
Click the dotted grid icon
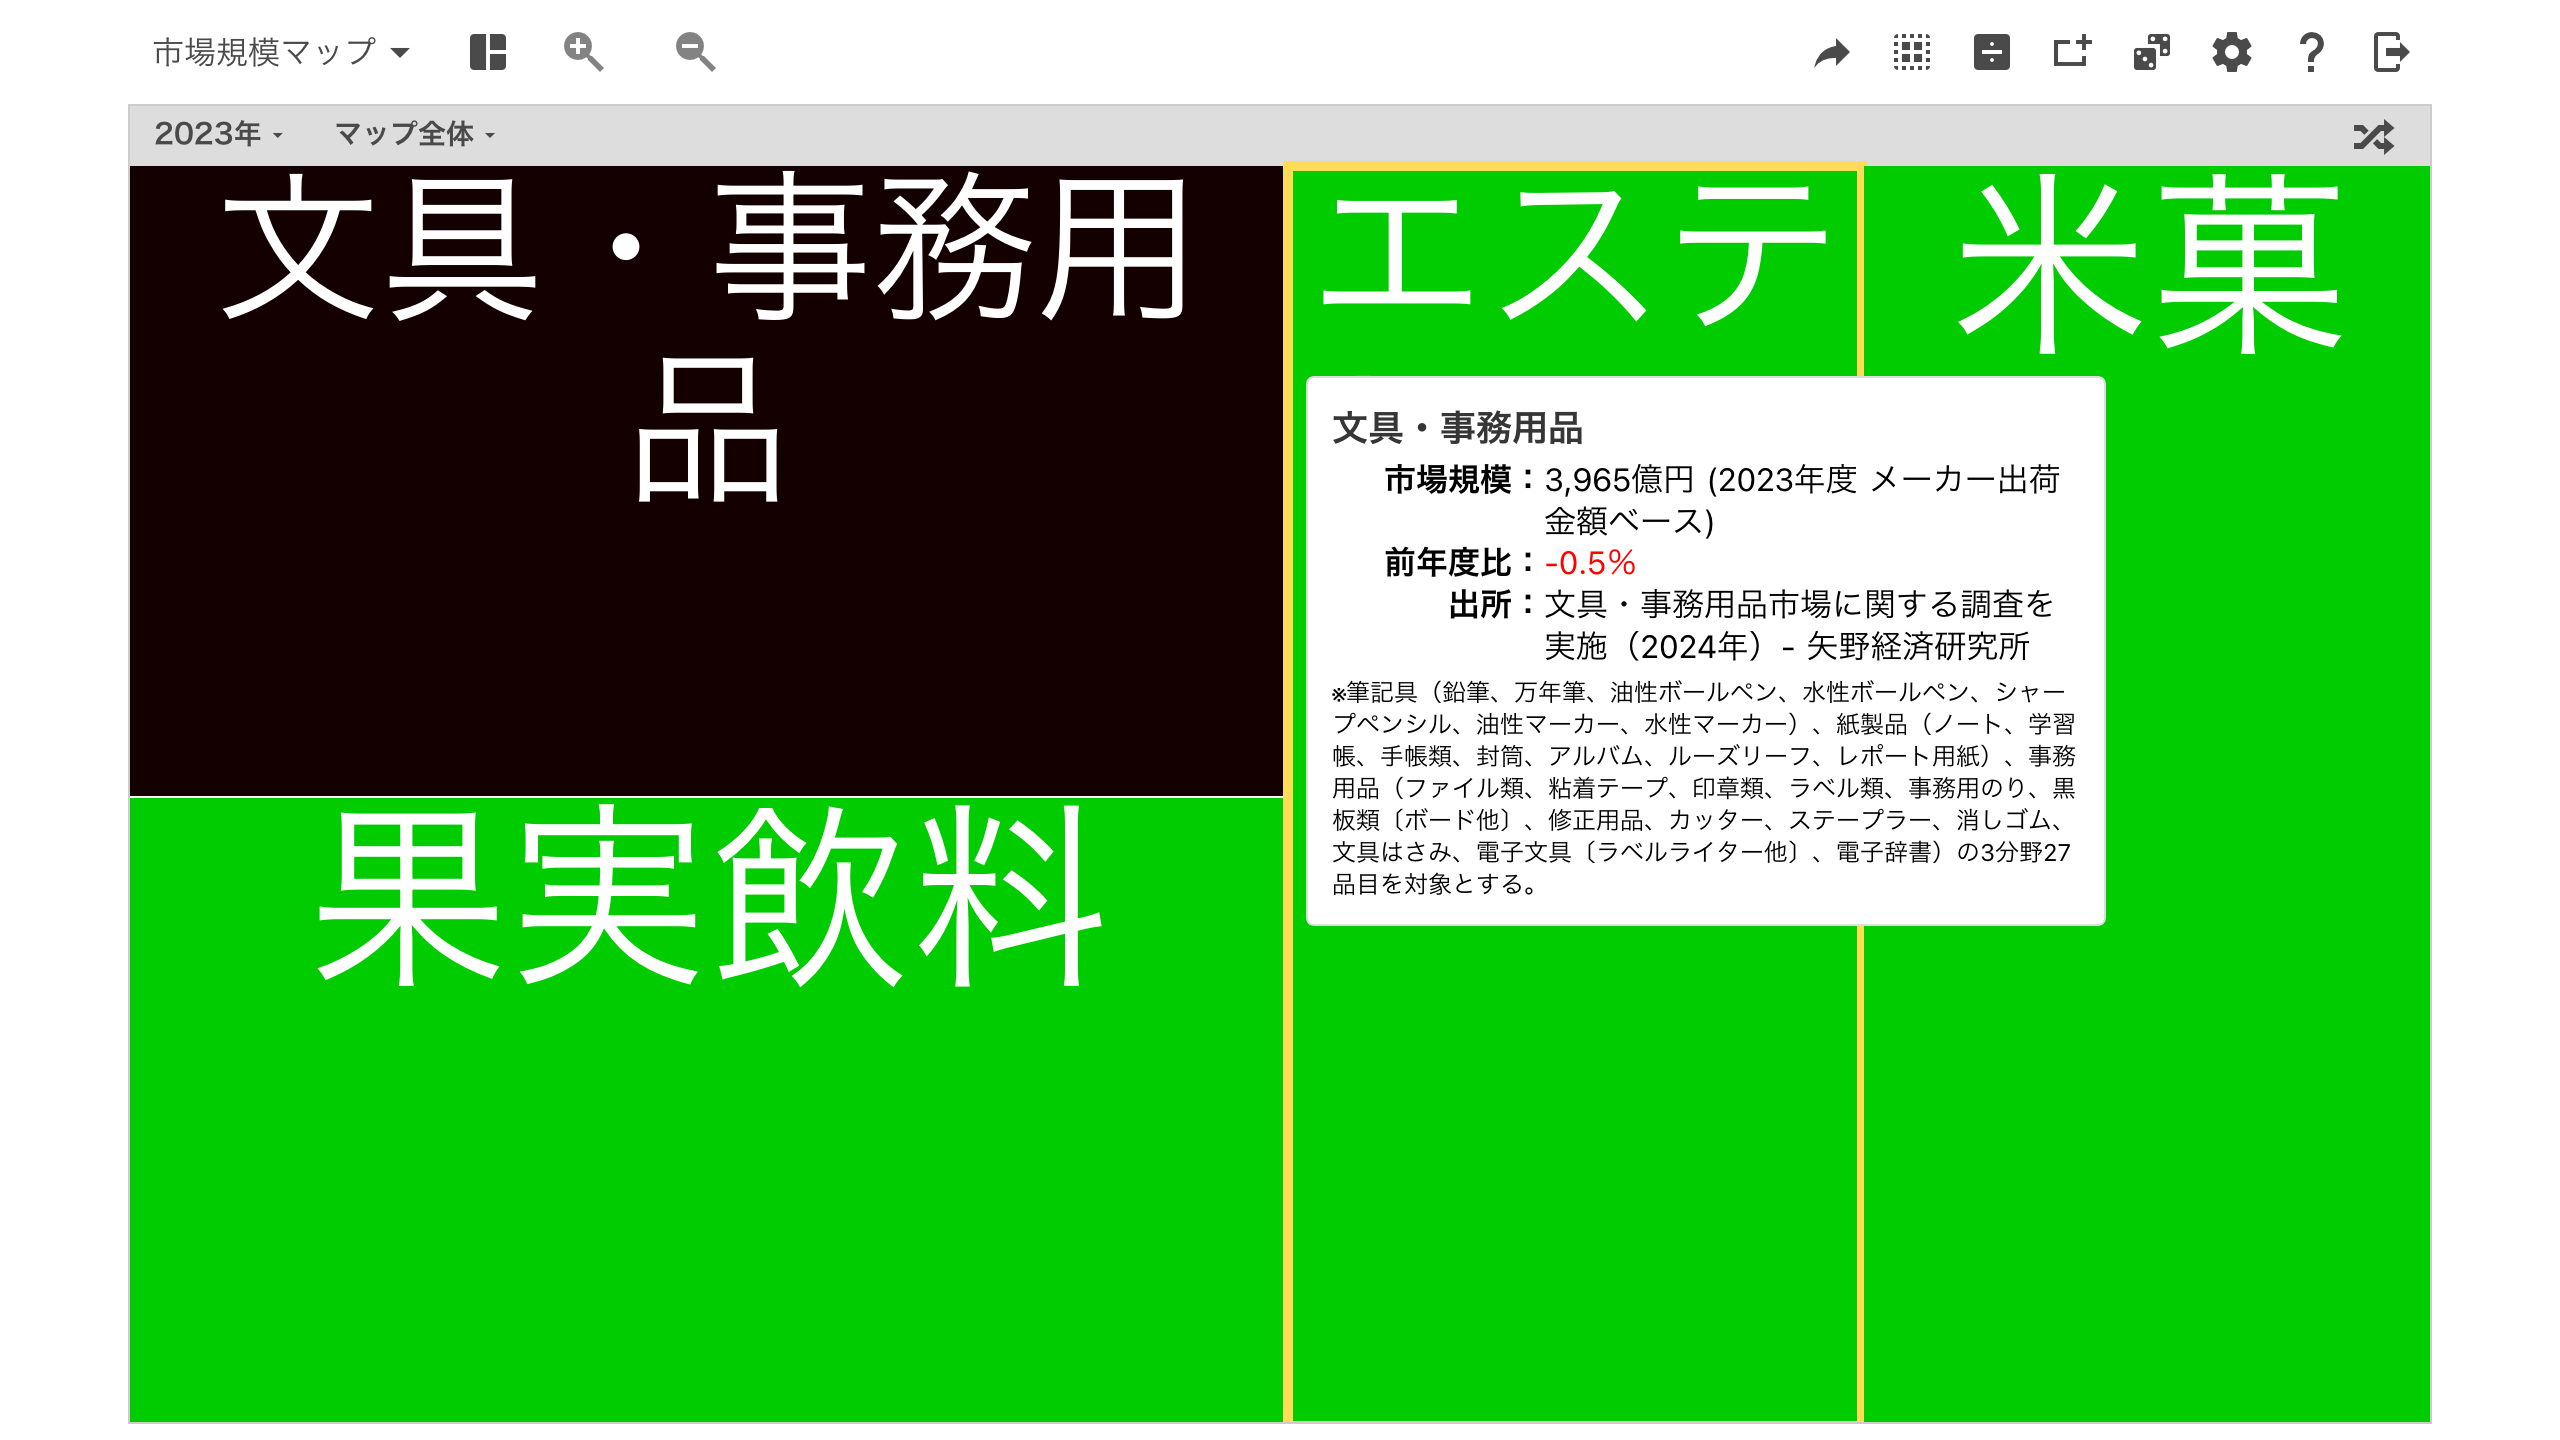click(1911, 52)
